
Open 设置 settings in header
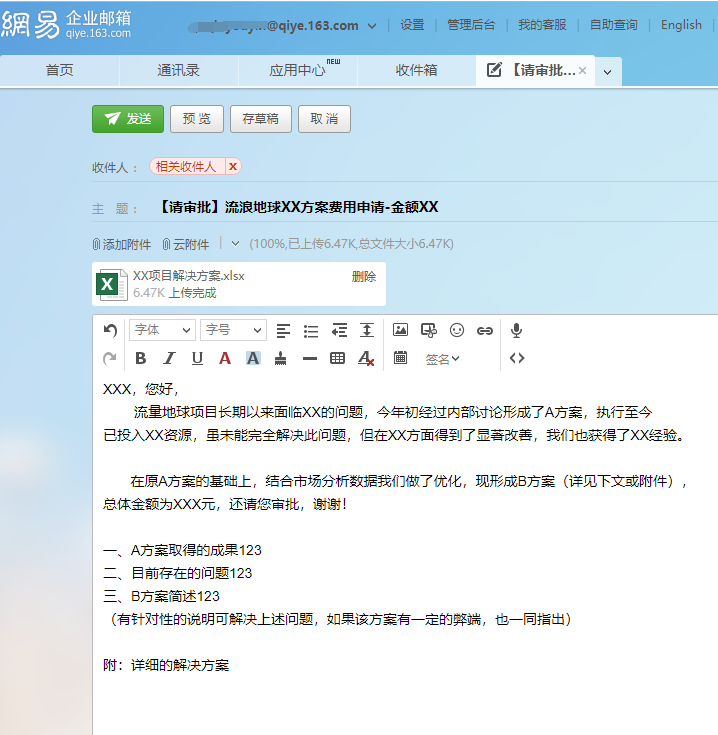(x=412, y=25)
